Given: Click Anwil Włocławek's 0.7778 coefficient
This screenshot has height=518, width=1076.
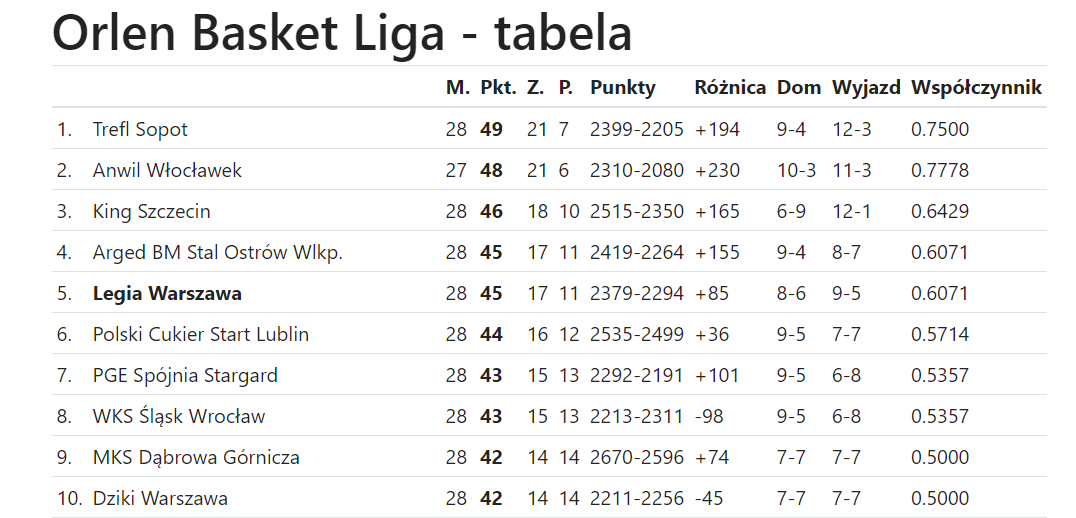Looking at the screenshot, I should coord(939,169).
